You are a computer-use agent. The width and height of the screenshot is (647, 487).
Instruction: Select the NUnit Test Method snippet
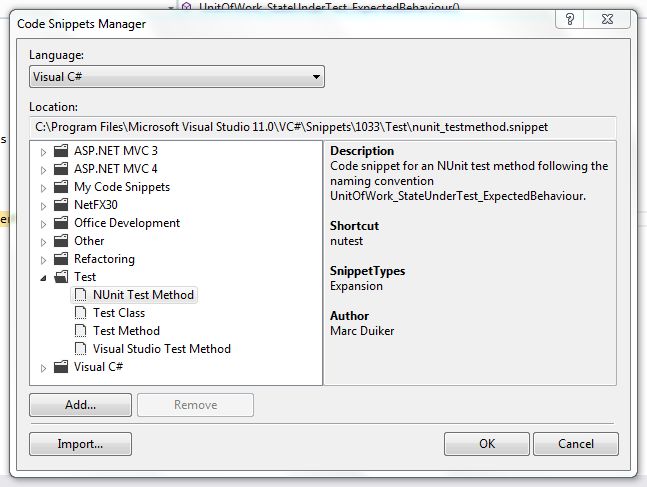(143, 295)
